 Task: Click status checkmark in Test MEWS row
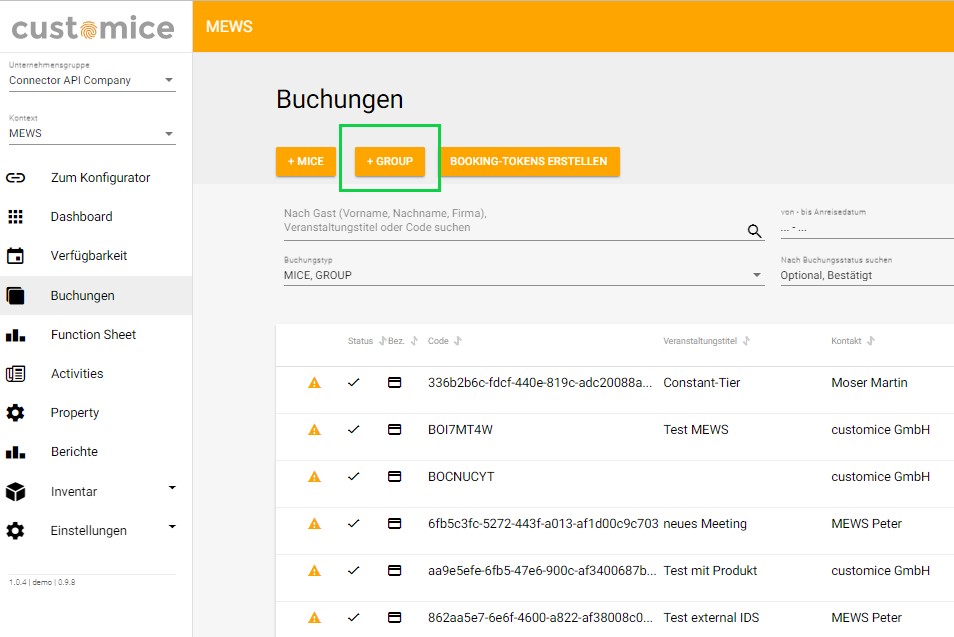coord(353,430)
